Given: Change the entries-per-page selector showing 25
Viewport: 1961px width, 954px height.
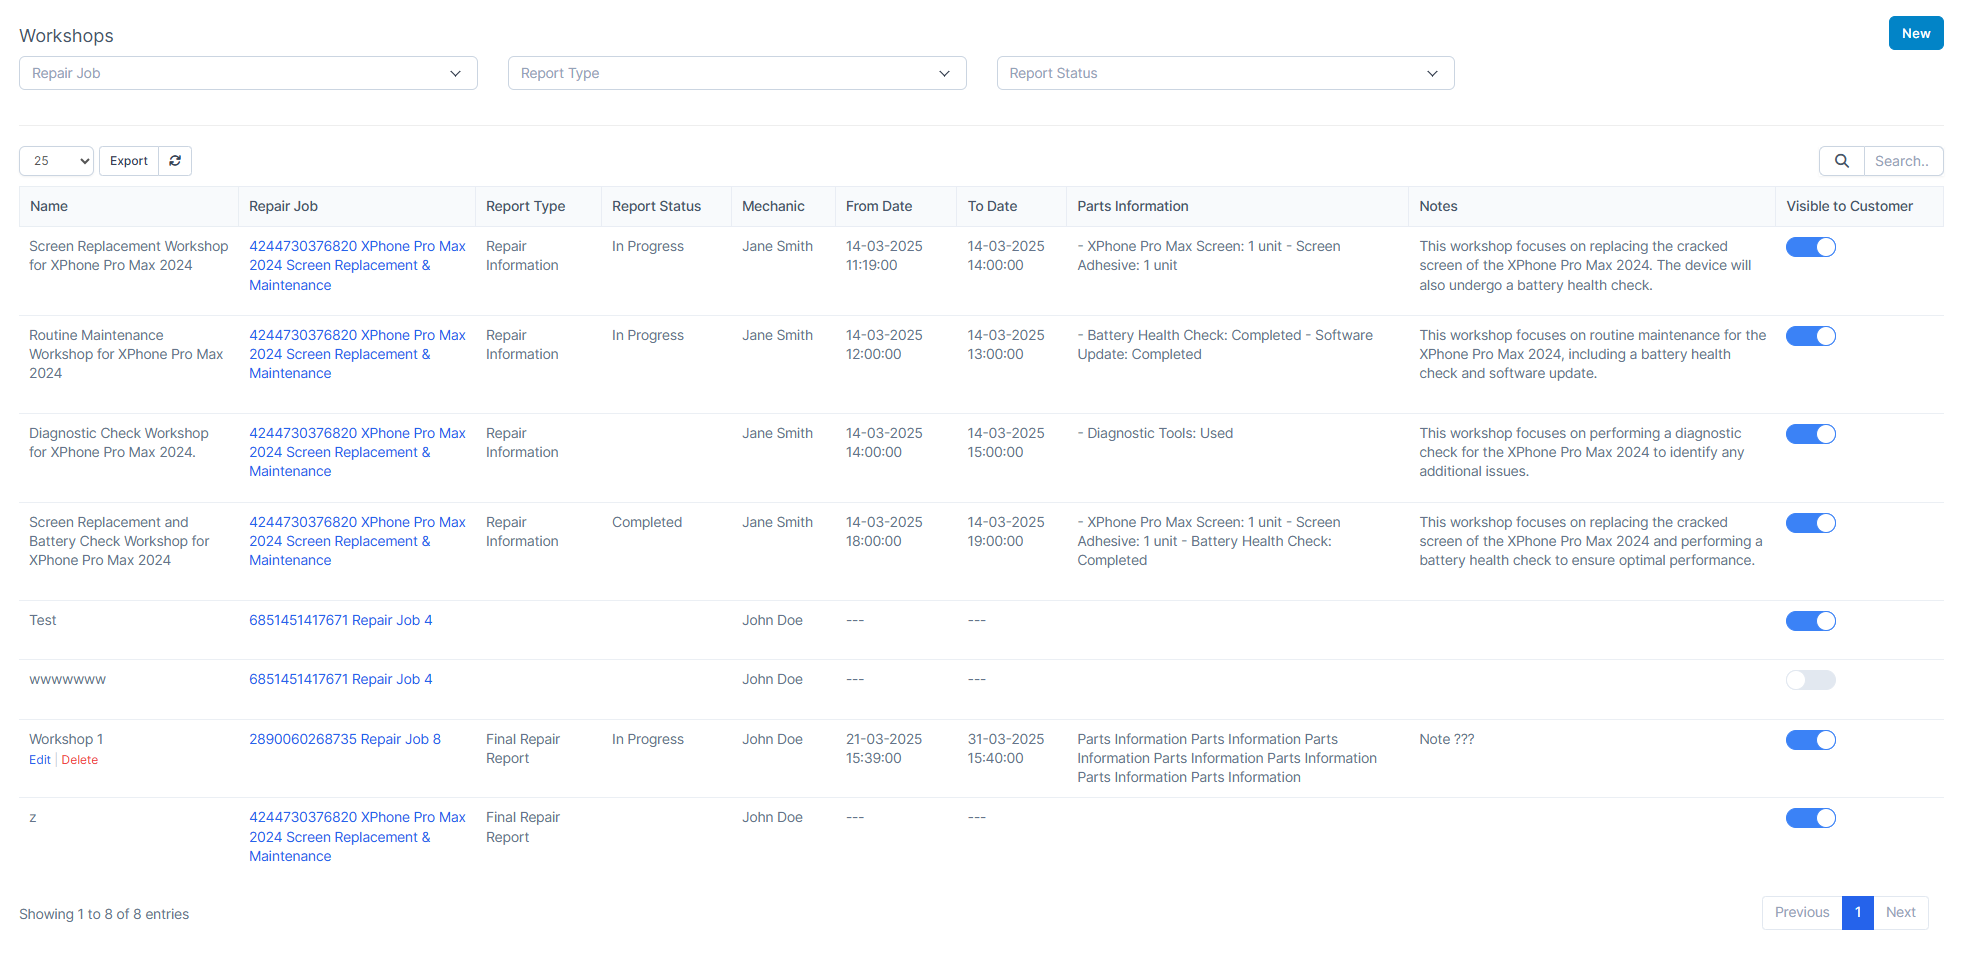Looking at the screenshot, I should 56,161.
